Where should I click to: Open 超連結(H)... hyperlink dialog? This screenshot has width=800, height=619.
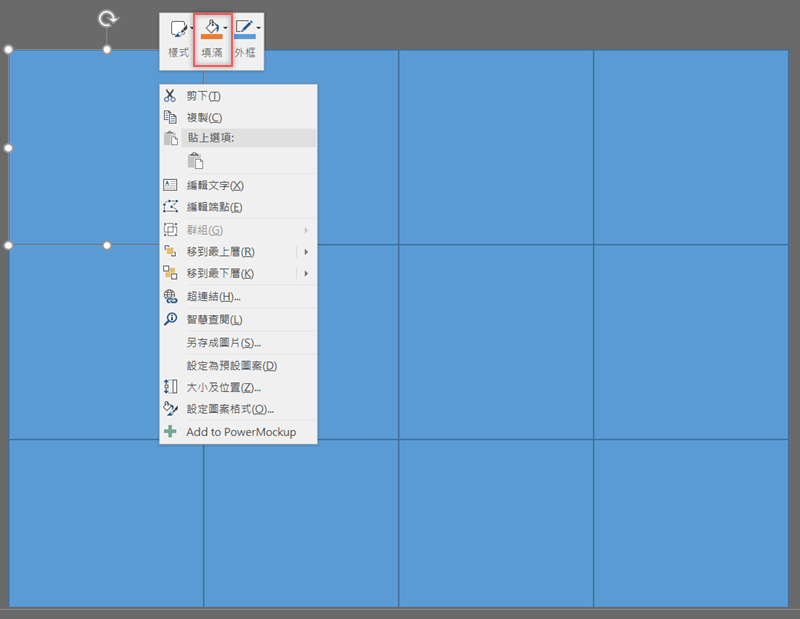(x=238, y=296)
